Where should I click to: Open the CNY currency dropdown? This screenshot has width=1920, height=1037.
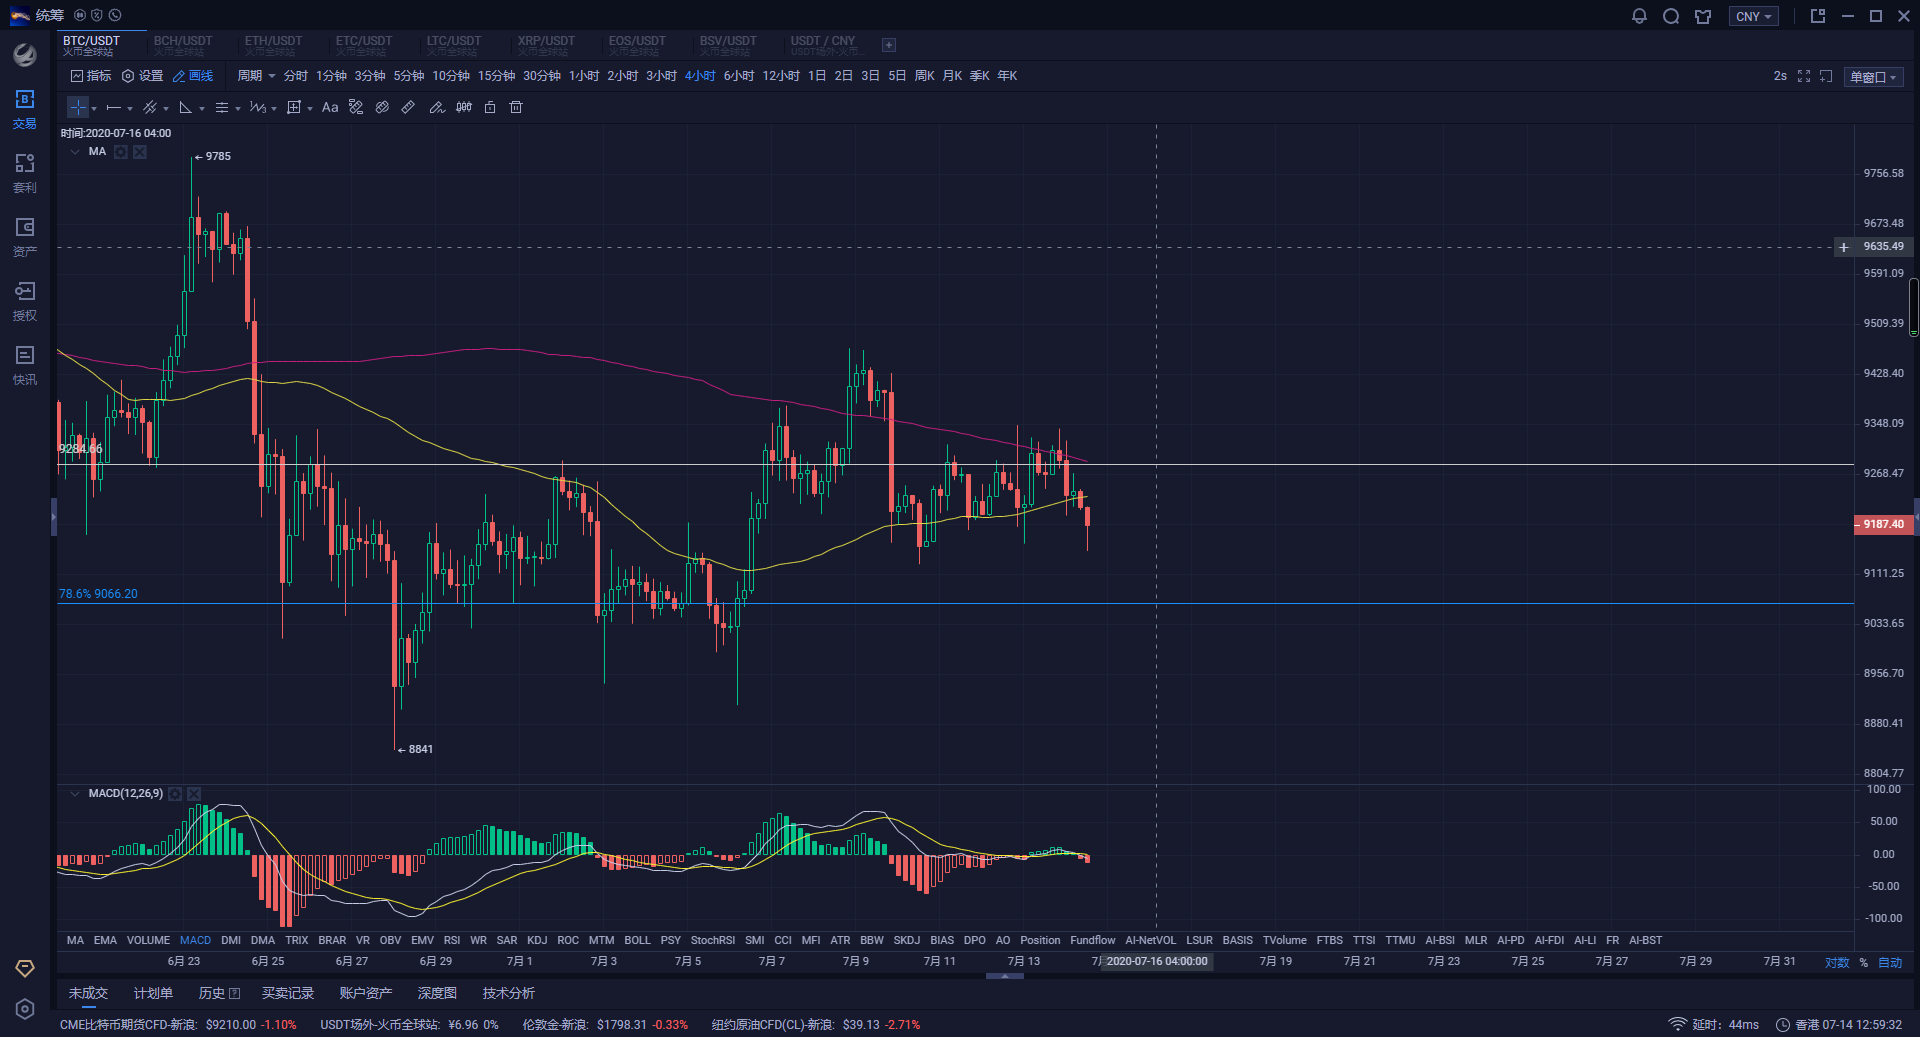[x=1754, y=16]
